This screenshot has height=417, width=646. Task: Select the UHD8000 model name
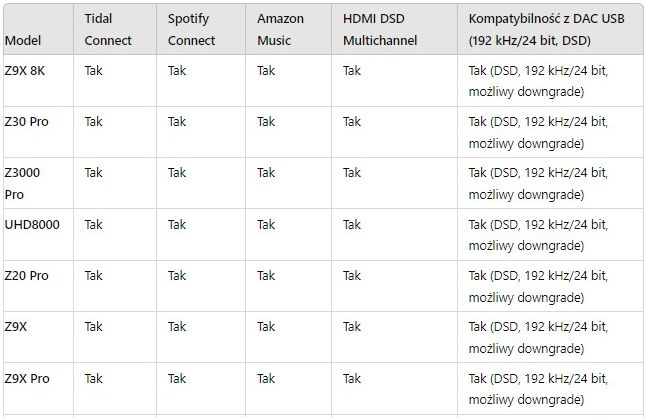pos(32,225)
